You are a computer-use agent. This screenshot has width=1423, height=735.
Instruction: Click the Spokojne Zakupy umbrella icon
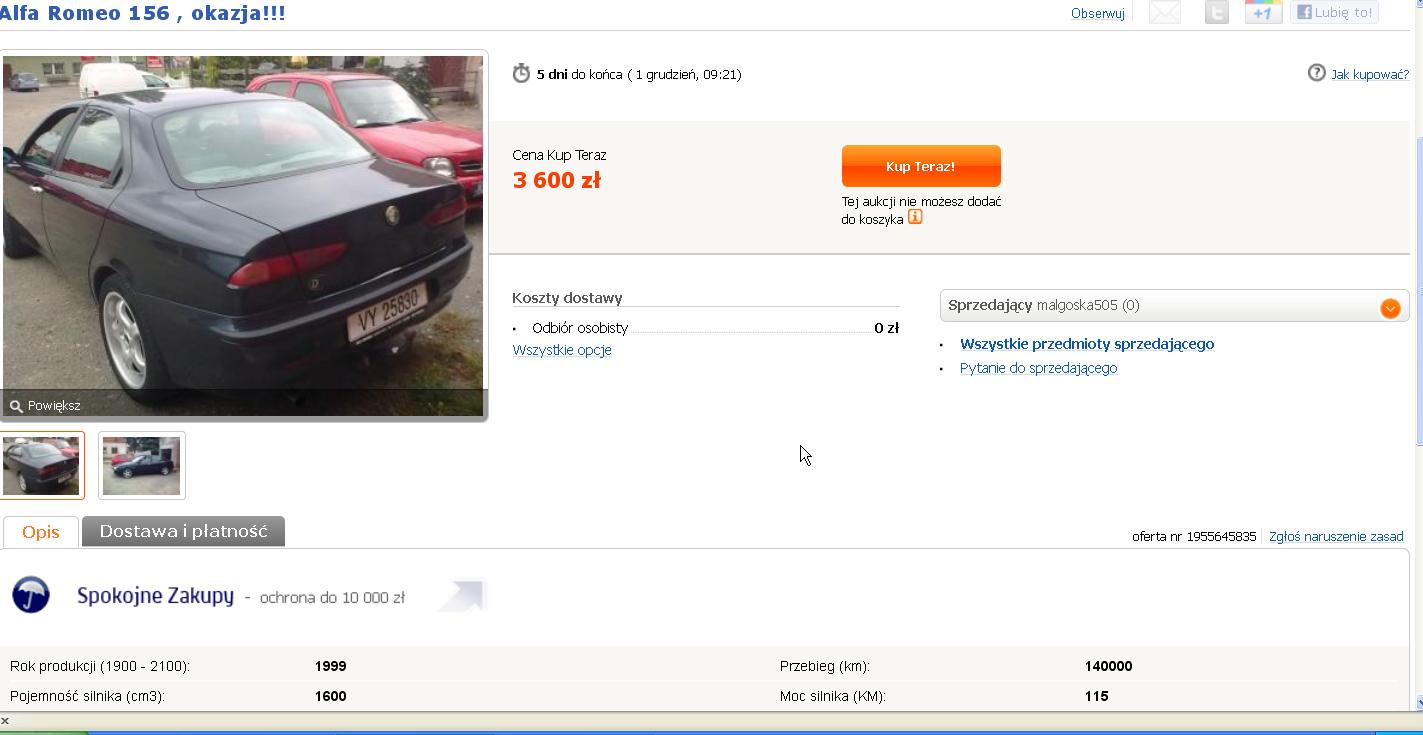pos(31,595)
